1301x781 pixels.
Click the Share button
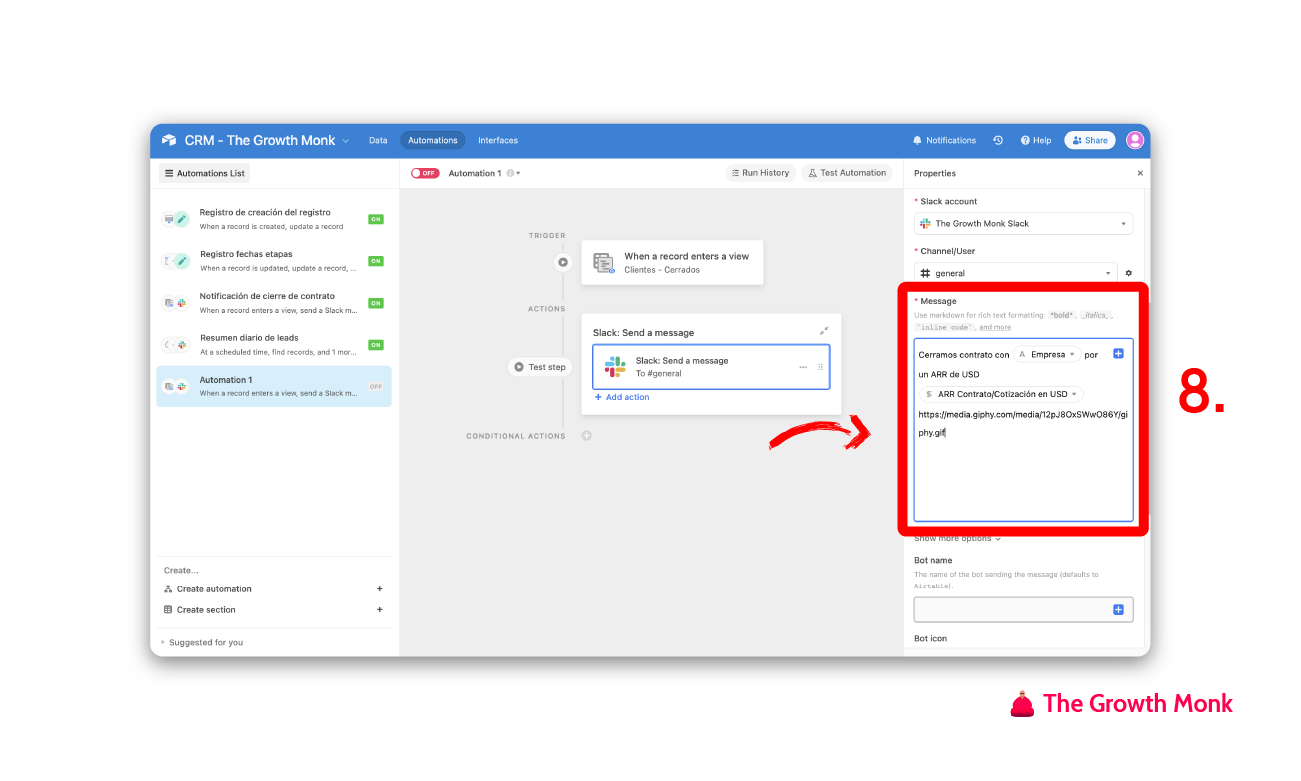pos(1090,140)
